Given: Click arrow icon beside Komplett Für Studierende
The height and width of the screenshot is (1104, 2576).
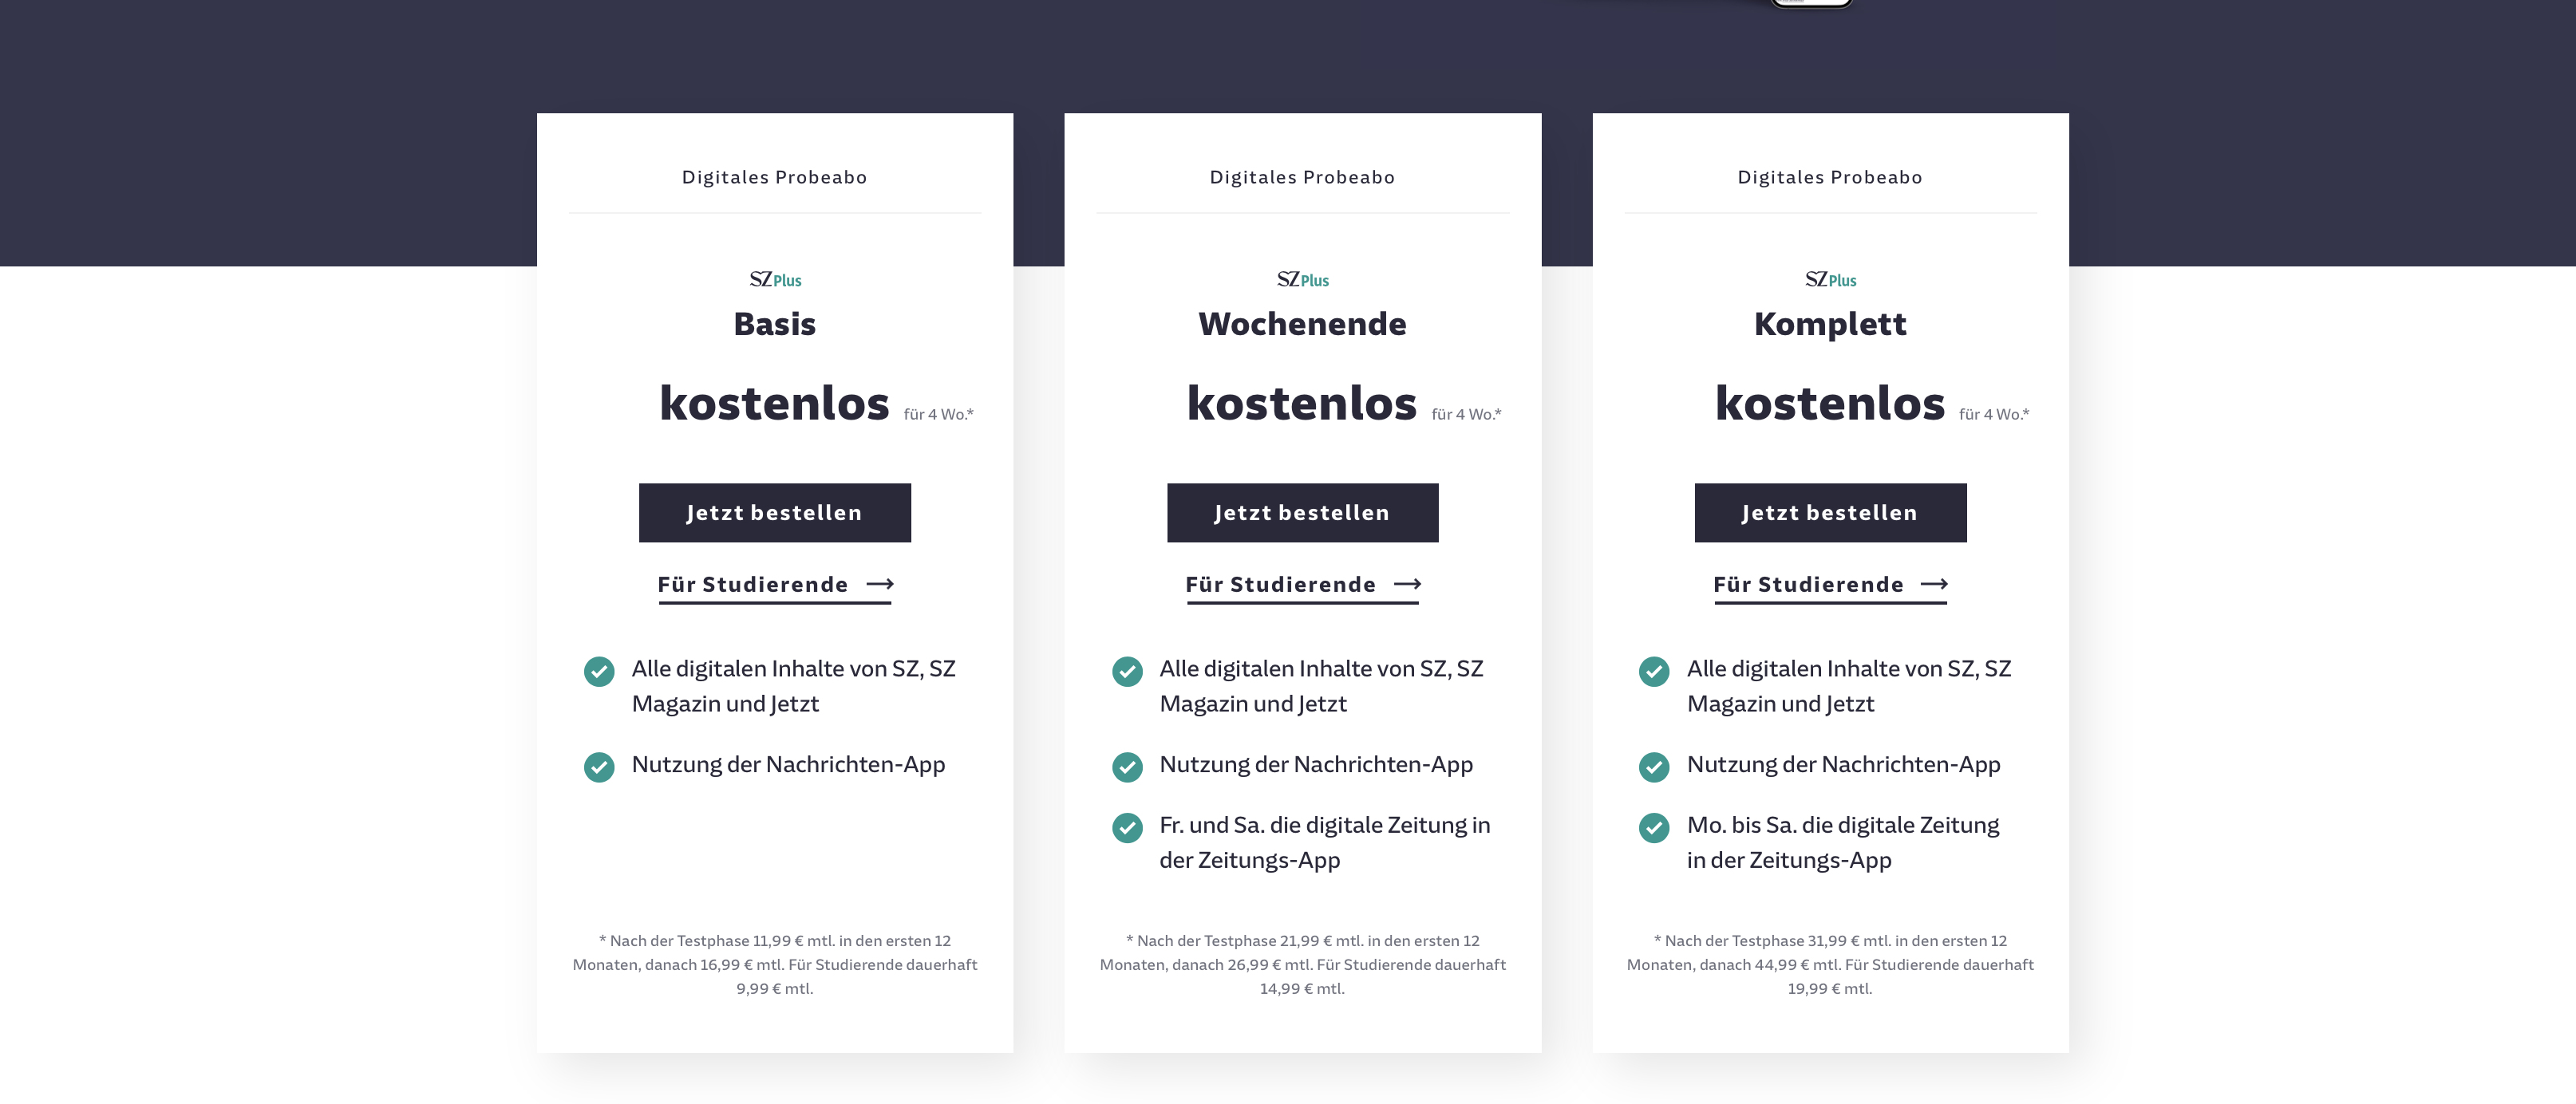Looking at the screenshot, I should pos(1934,584).
